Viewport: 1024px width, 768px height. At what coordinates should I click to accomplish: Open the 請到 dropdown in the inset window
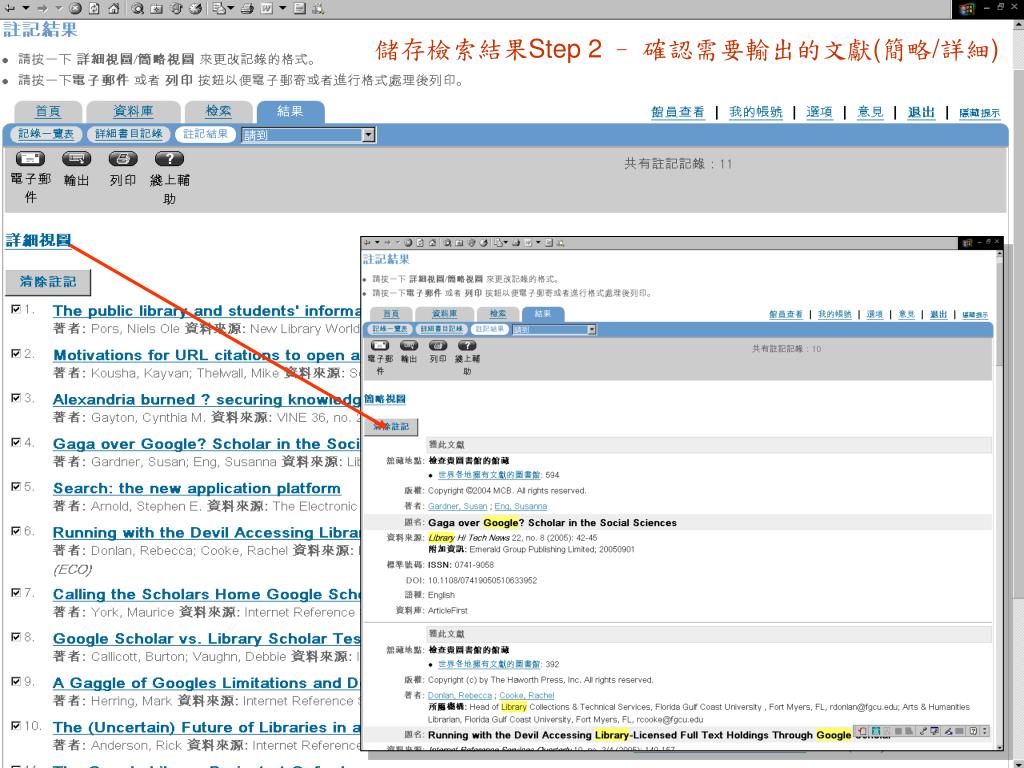pyautogui.click(x=554, y=330)
